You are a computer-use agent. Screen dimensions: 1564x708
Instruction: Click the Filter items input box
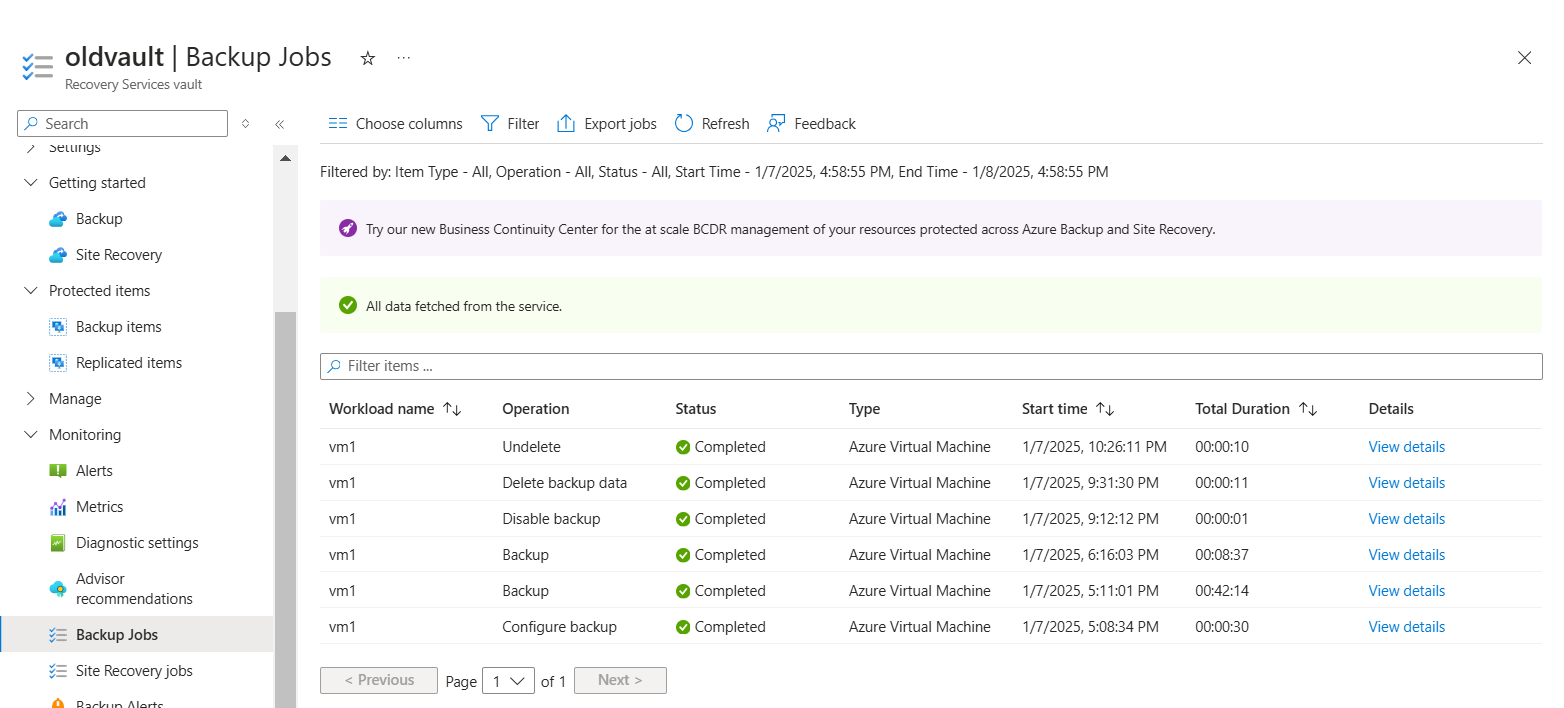[931, 366]
